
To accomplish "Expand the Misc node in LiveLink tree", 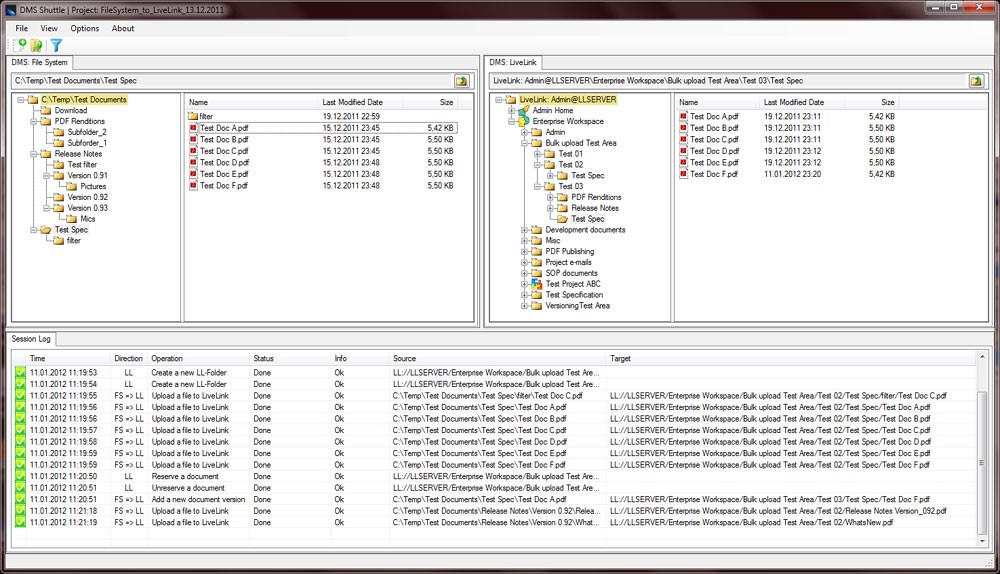I will [x=524, y=240].
